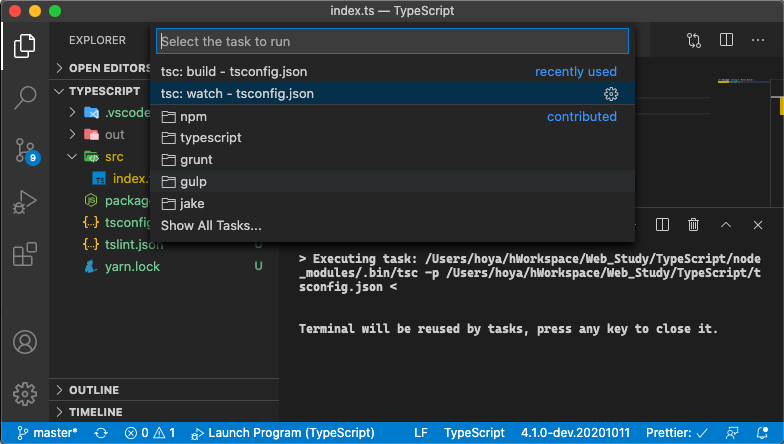This screenshot has width=784, height=444.
Task: Open the Accounts menu icon
Action: click(x=24, y=342)
